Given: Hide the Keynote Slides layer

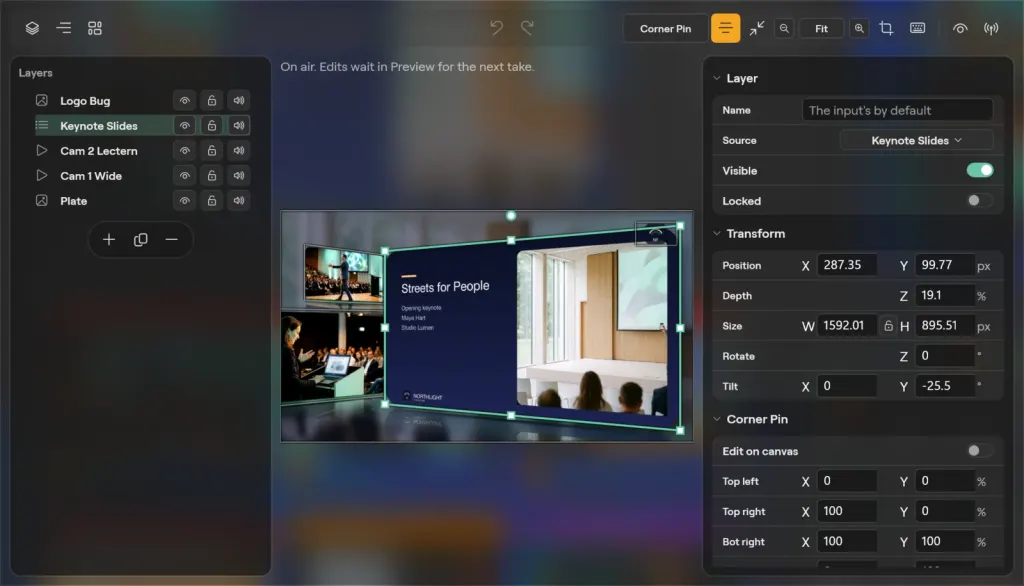Looking at the screenshot, I should click(x=185, y=125).
